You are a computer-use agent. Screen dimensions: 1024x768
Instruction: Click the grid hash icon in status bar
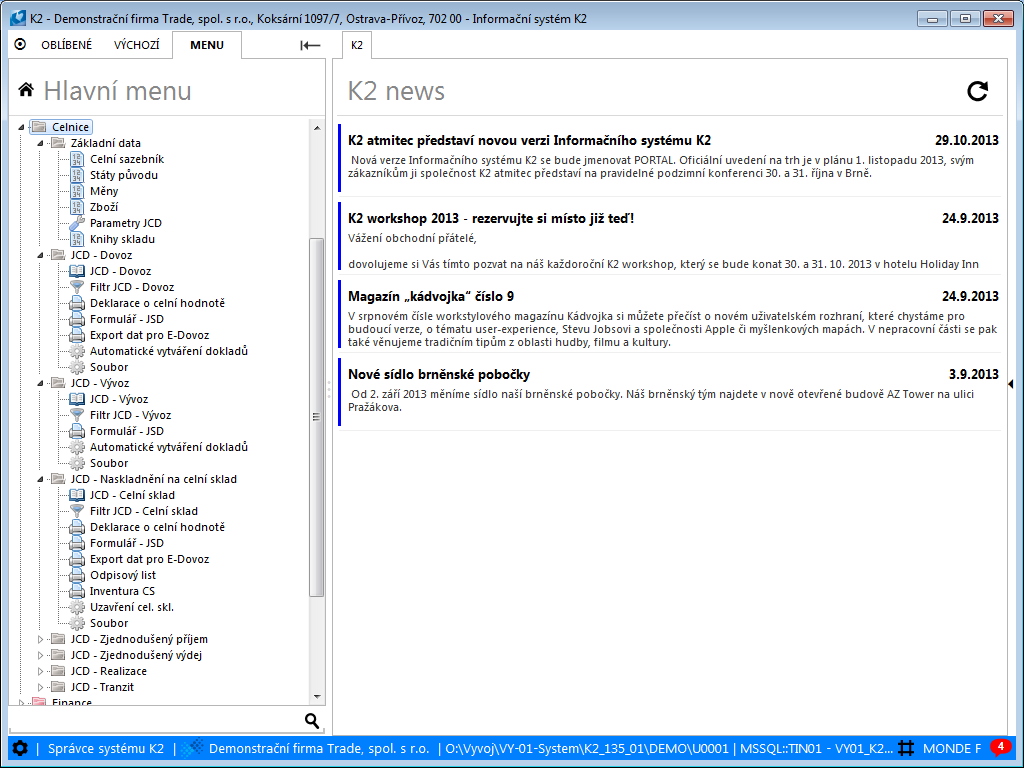[x=906, y=748]
